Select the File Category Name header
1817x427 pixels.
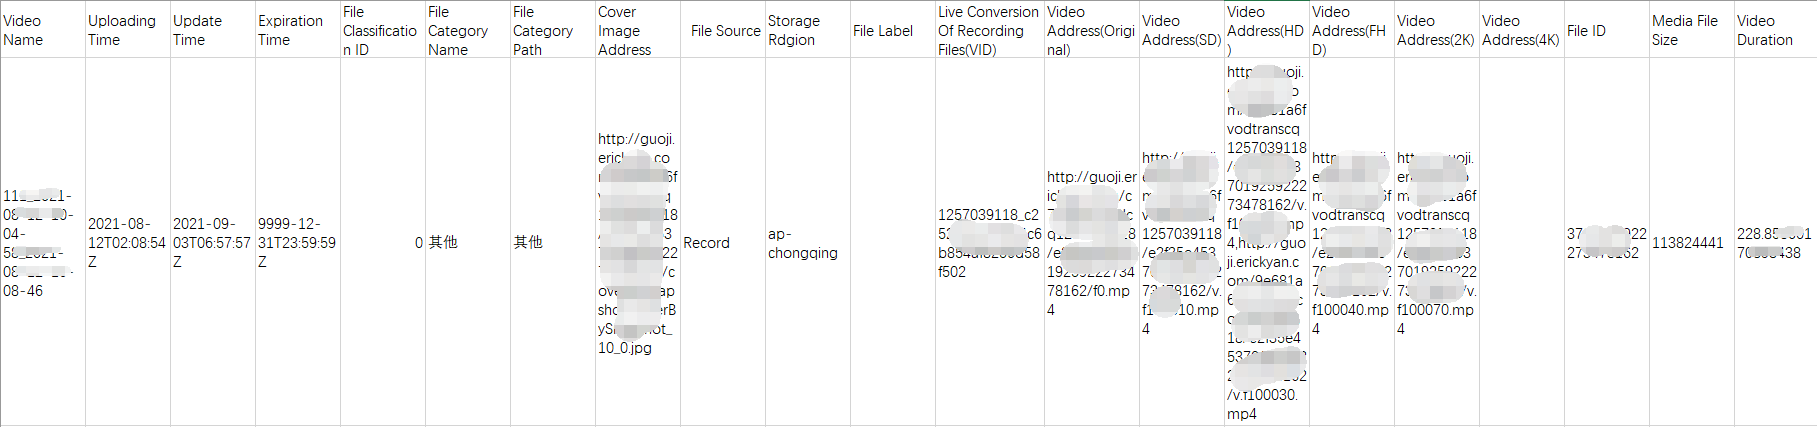pyautogui.click(x=468, y=30)
